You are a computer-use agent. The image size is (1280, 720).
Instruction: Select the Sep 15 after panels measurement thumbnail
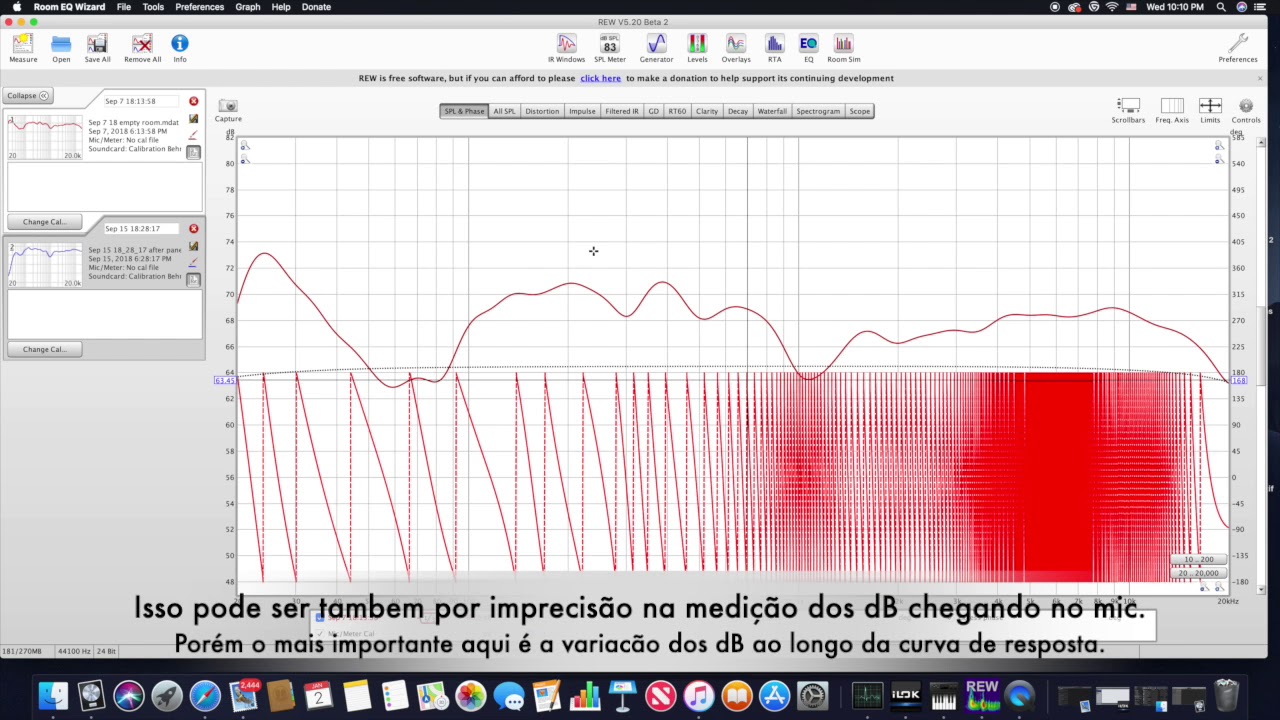[x=45, y=265]
